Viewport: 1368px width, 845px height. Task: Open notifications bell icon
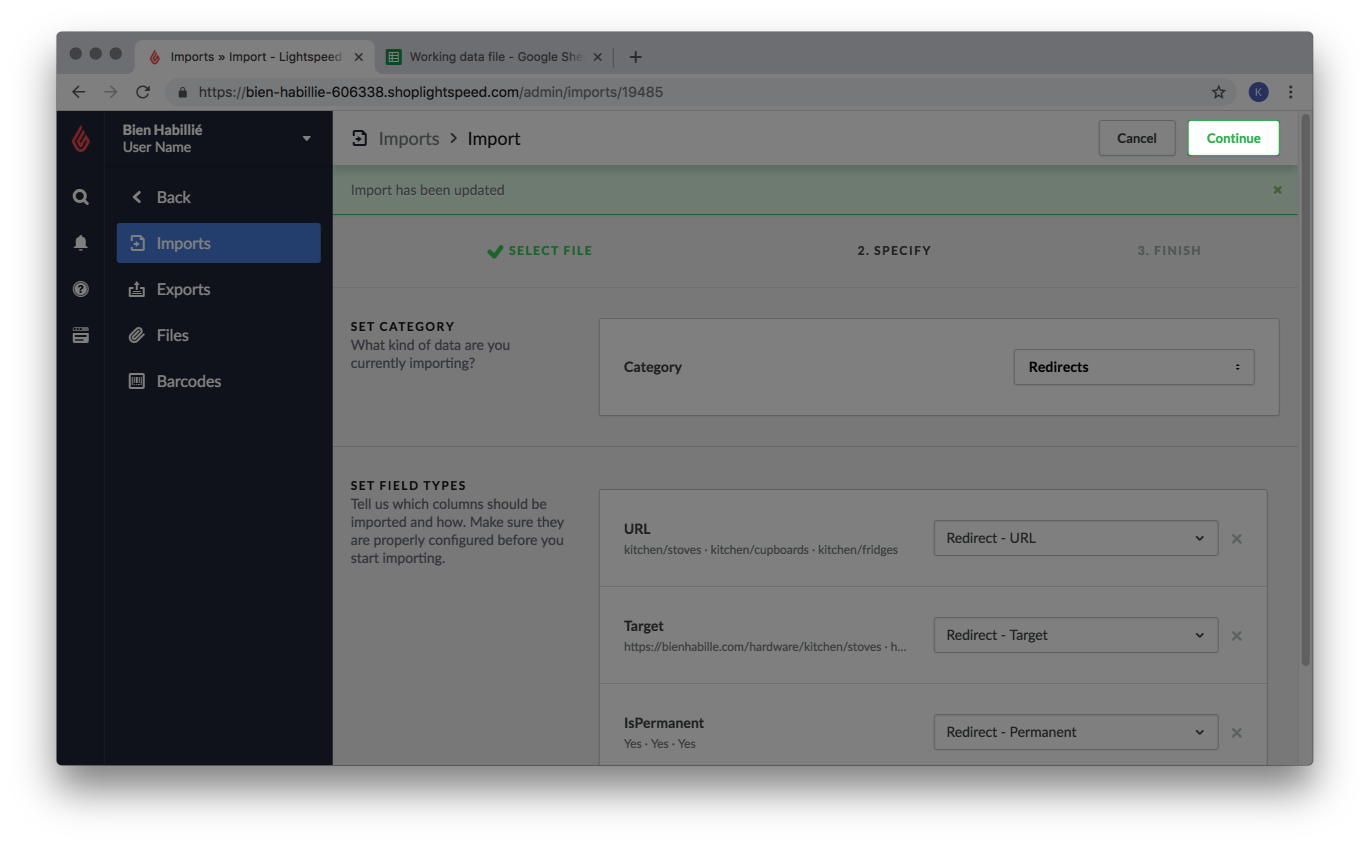point(81,243)
